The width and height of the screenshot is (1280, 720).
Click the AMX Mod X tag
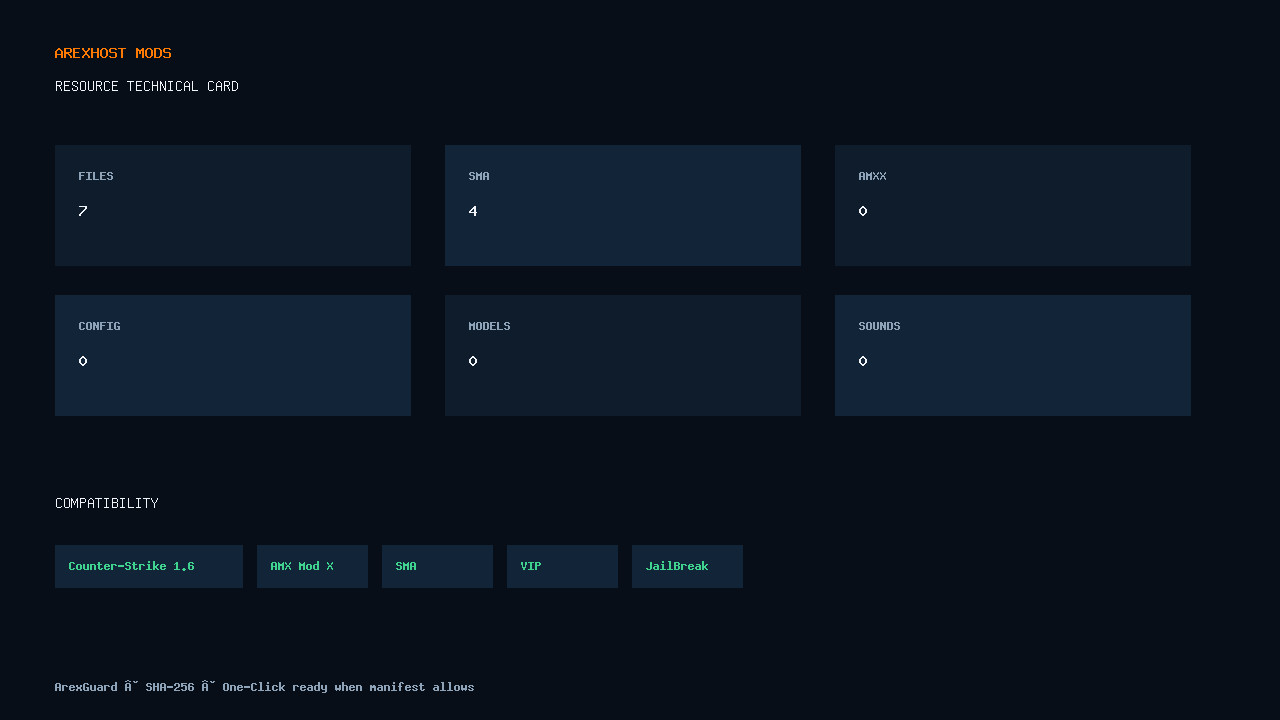click(x=312, y=566)
